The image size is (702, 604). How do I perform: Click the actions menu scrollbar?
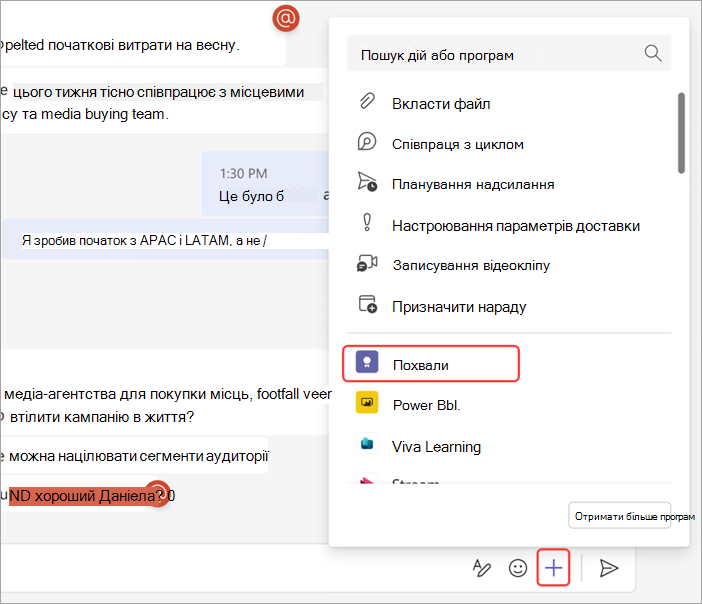click(x=681, y=133)
